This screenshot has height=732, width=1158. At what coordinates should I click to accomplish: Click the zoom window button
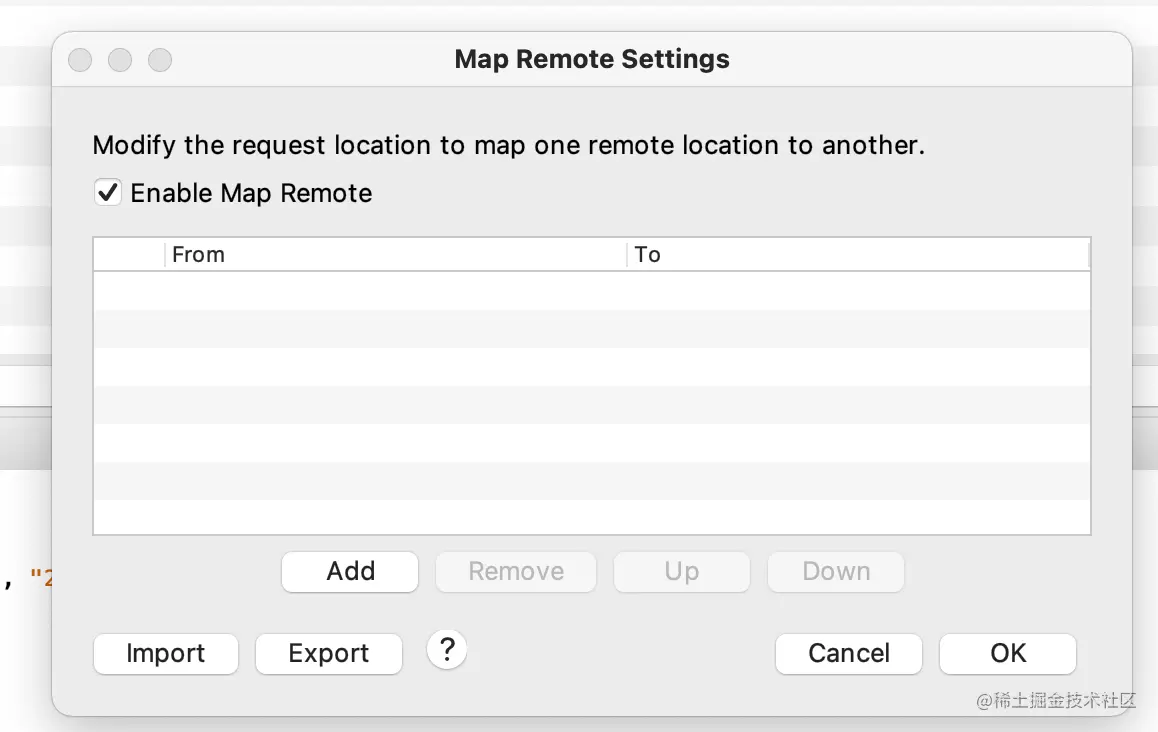160,60
